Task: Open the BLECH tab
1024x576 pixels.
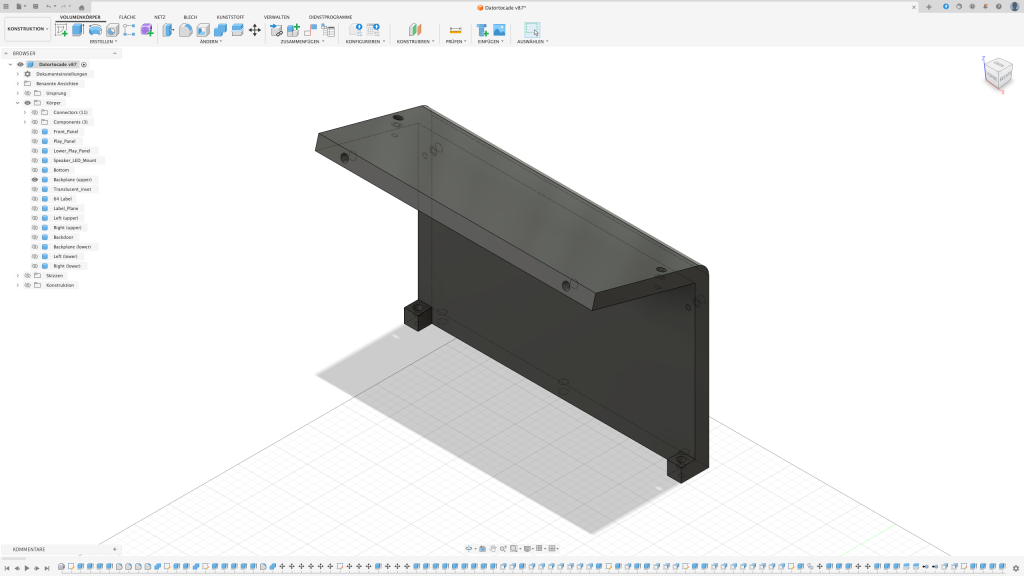Action: click(x=190, y=17)
